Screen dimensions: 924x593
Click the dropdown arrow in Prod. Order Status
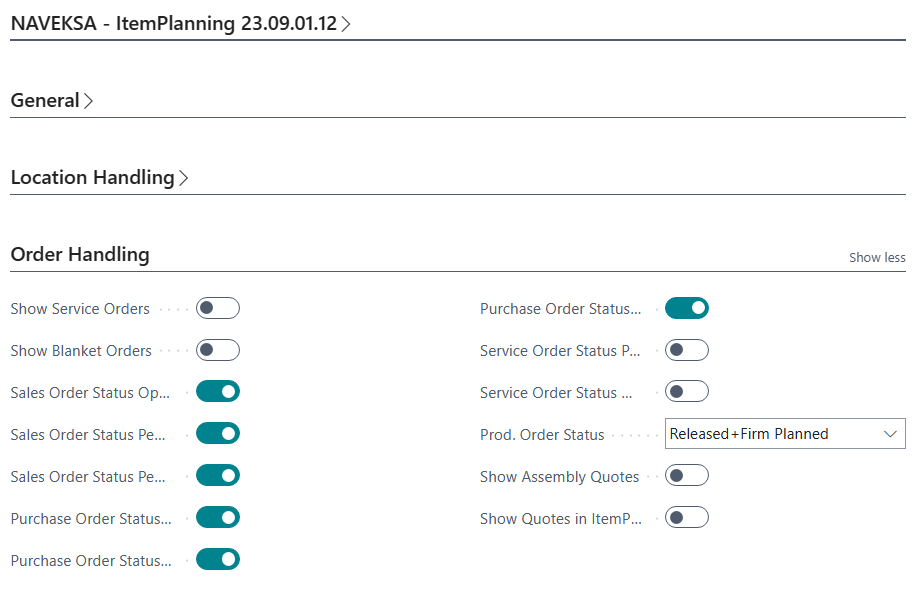click(890, 434)
